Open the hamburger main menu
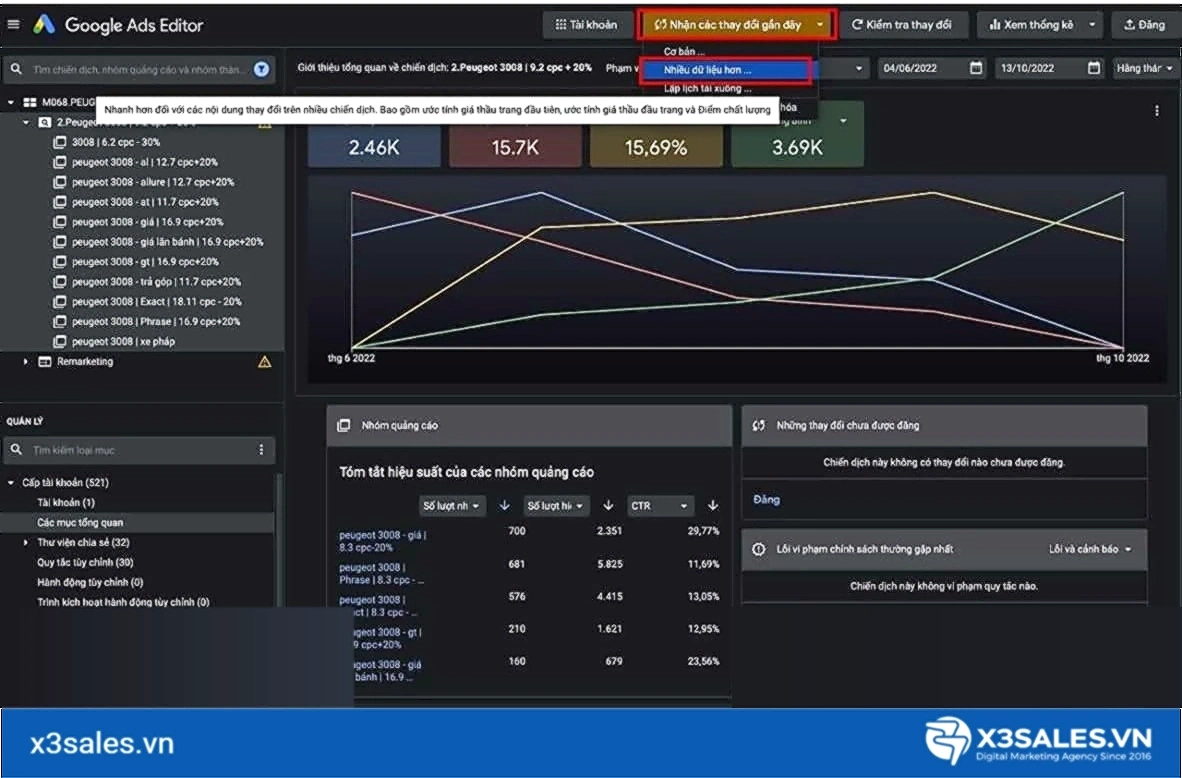1182x778 pixels. click(x=14, y=25)
